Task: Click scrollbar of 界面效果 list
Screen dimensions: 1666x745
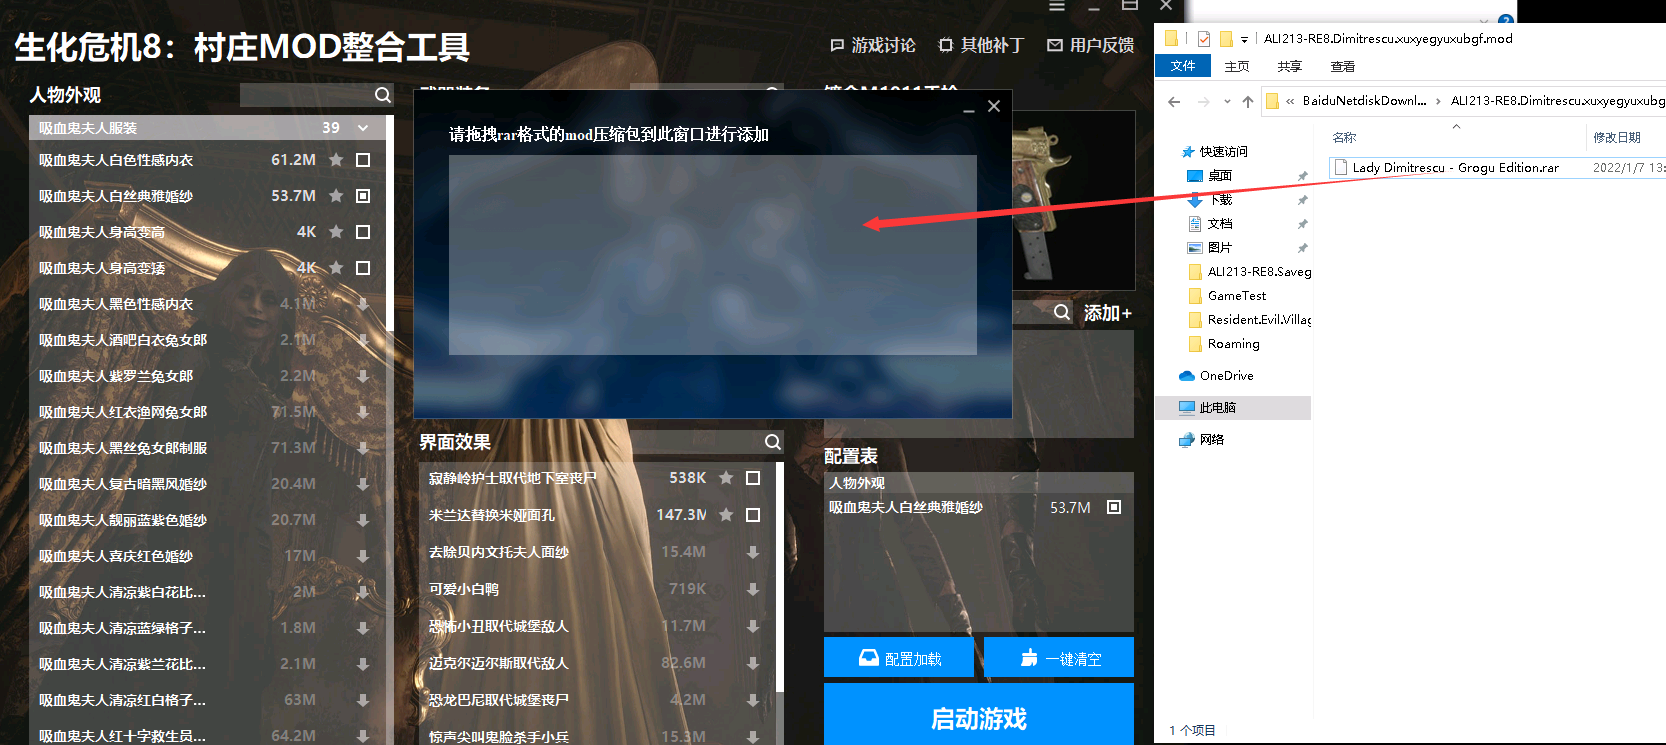Action: (779, 575)
